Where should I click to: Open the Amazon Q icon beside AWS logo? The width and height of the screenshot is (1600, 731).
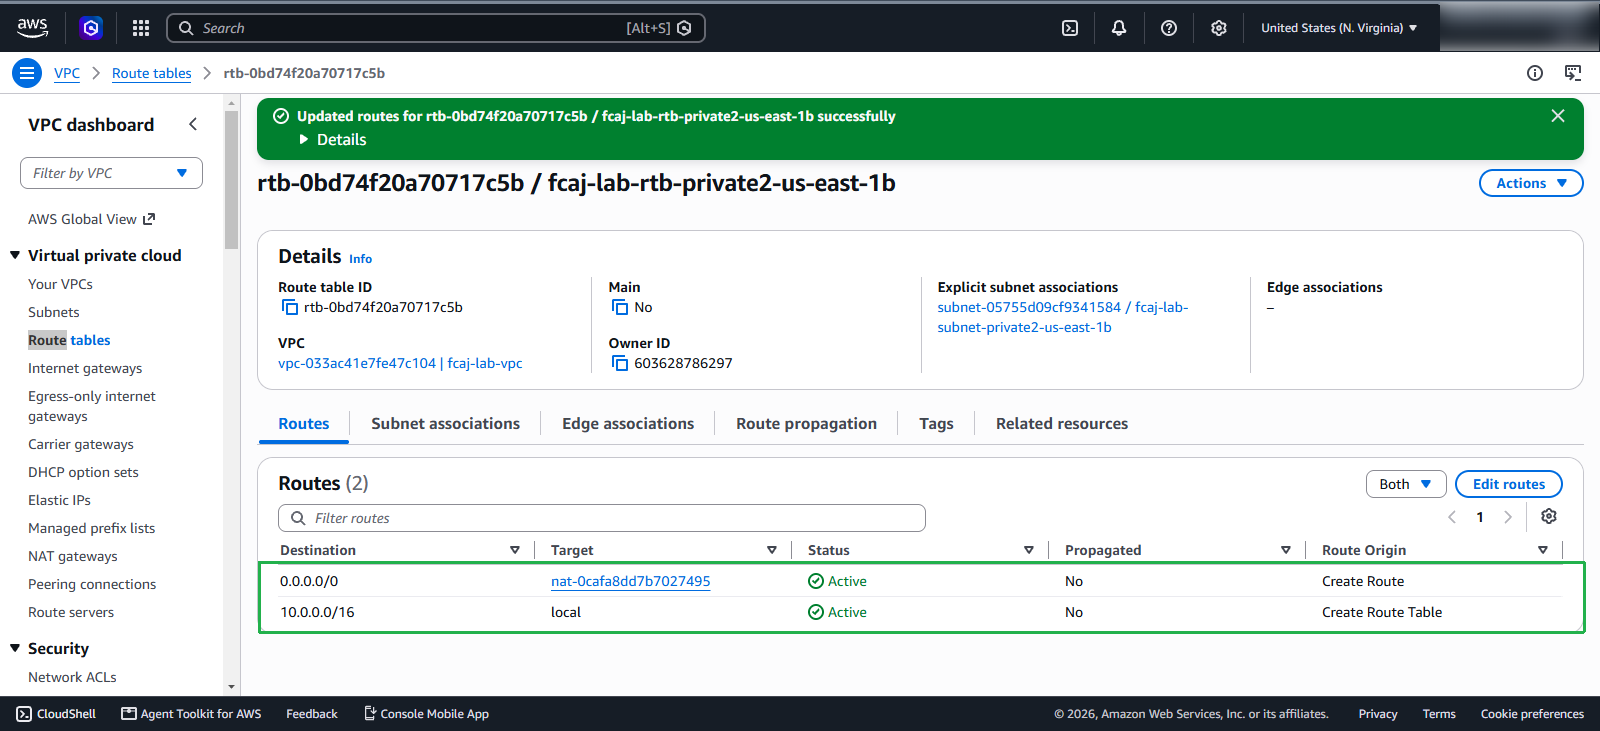[91, 28]
